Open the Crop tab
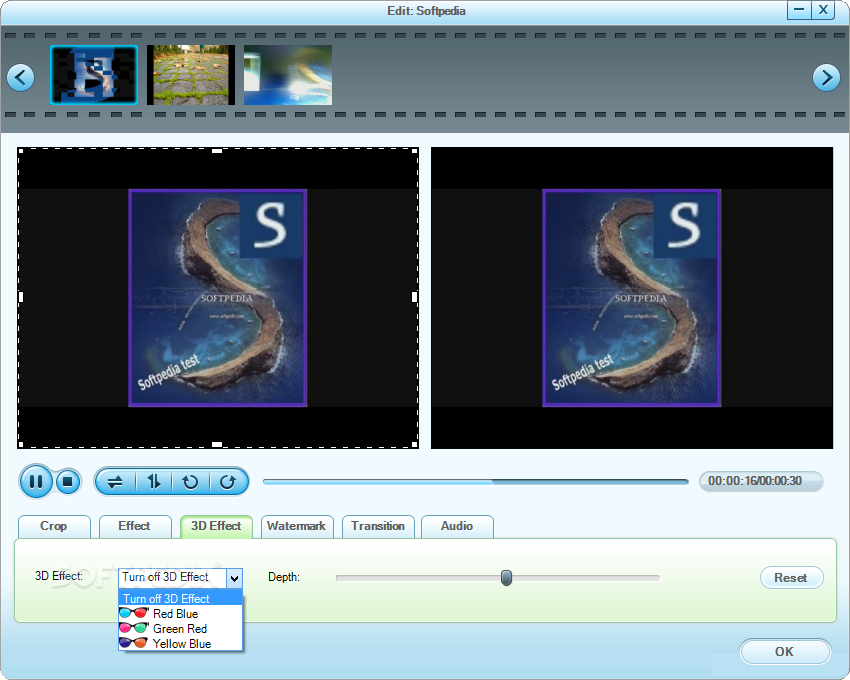Screen dimensions: 850x680 54,526
